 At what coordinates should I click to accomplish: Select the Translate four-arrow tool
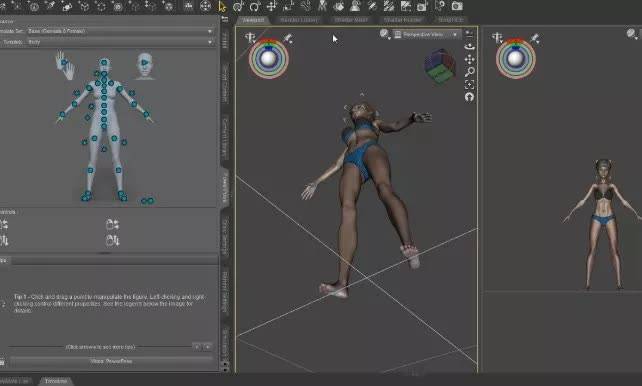(271, 7)
